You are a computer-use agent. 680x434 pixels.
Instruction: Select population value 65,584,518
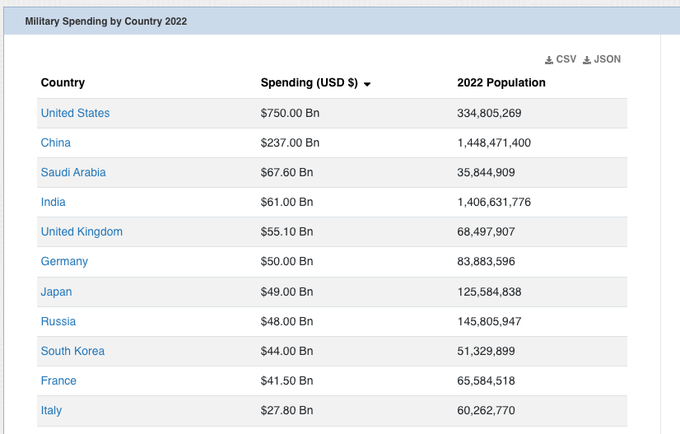pos(486,381)
